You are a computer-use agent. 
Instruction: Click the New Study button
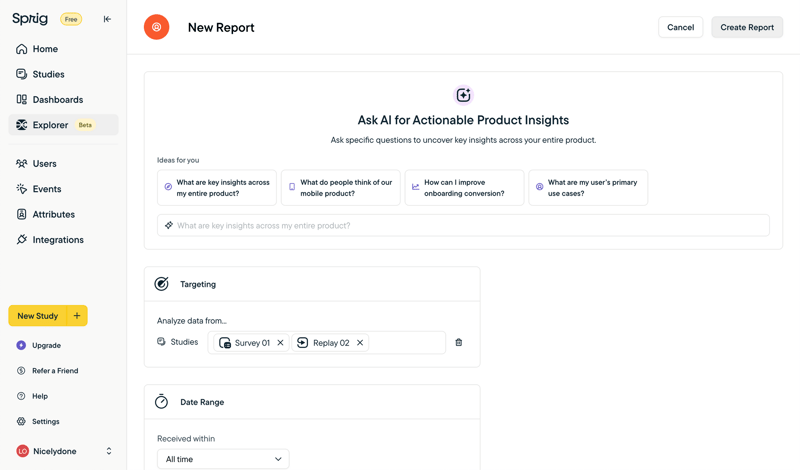38,316
